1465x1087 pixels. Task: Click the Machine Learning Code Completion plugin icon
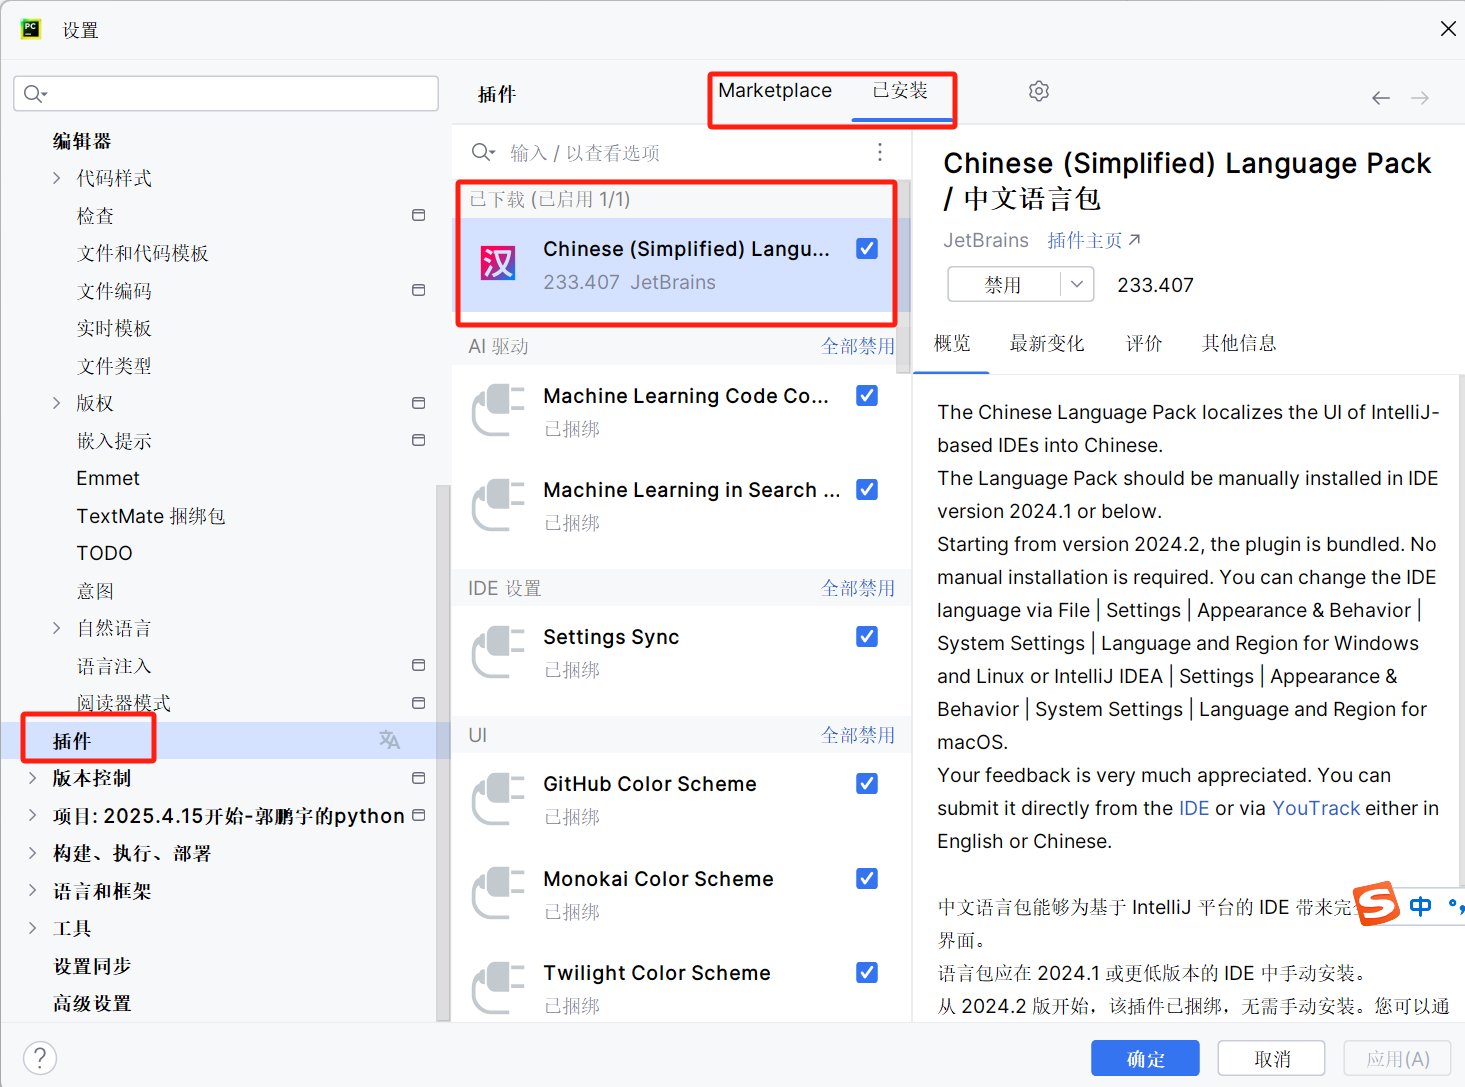point(498,411)
